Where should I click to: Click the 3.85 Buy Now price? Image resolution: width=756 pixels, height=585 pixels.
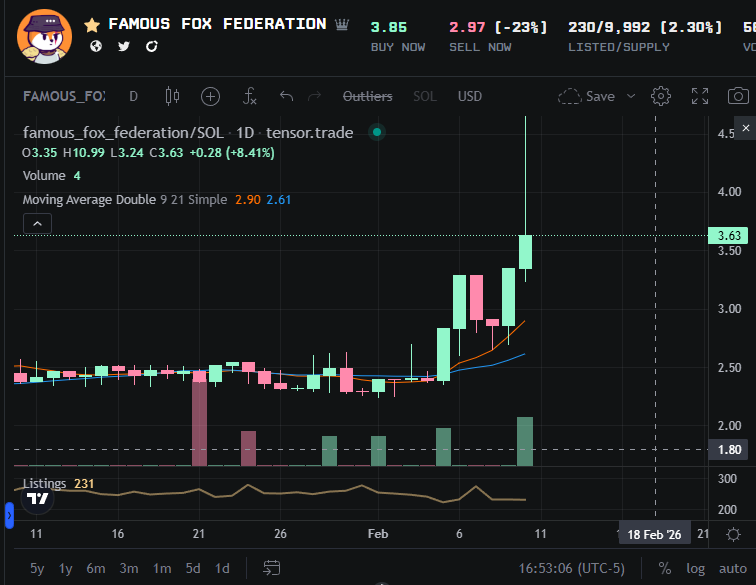coord(389,27)
